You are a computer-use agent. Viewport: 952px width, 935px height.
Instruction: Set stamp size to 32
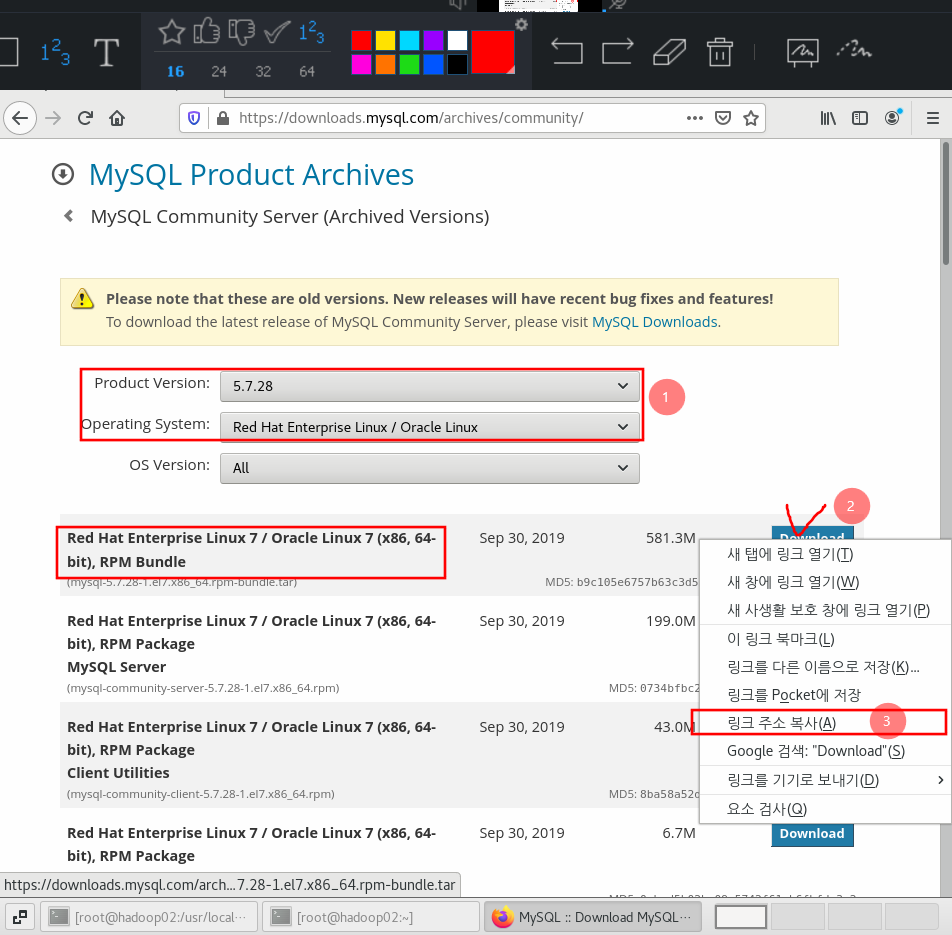[x=263, y=72]
